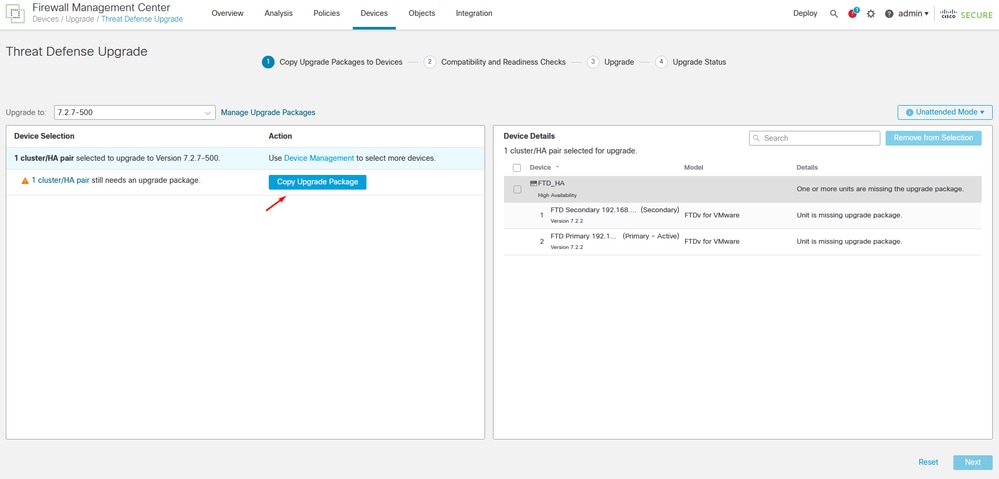Screen dimensions: 999x479
Task: Click the Upgrade Status step label
Action: tap(700, 62)
